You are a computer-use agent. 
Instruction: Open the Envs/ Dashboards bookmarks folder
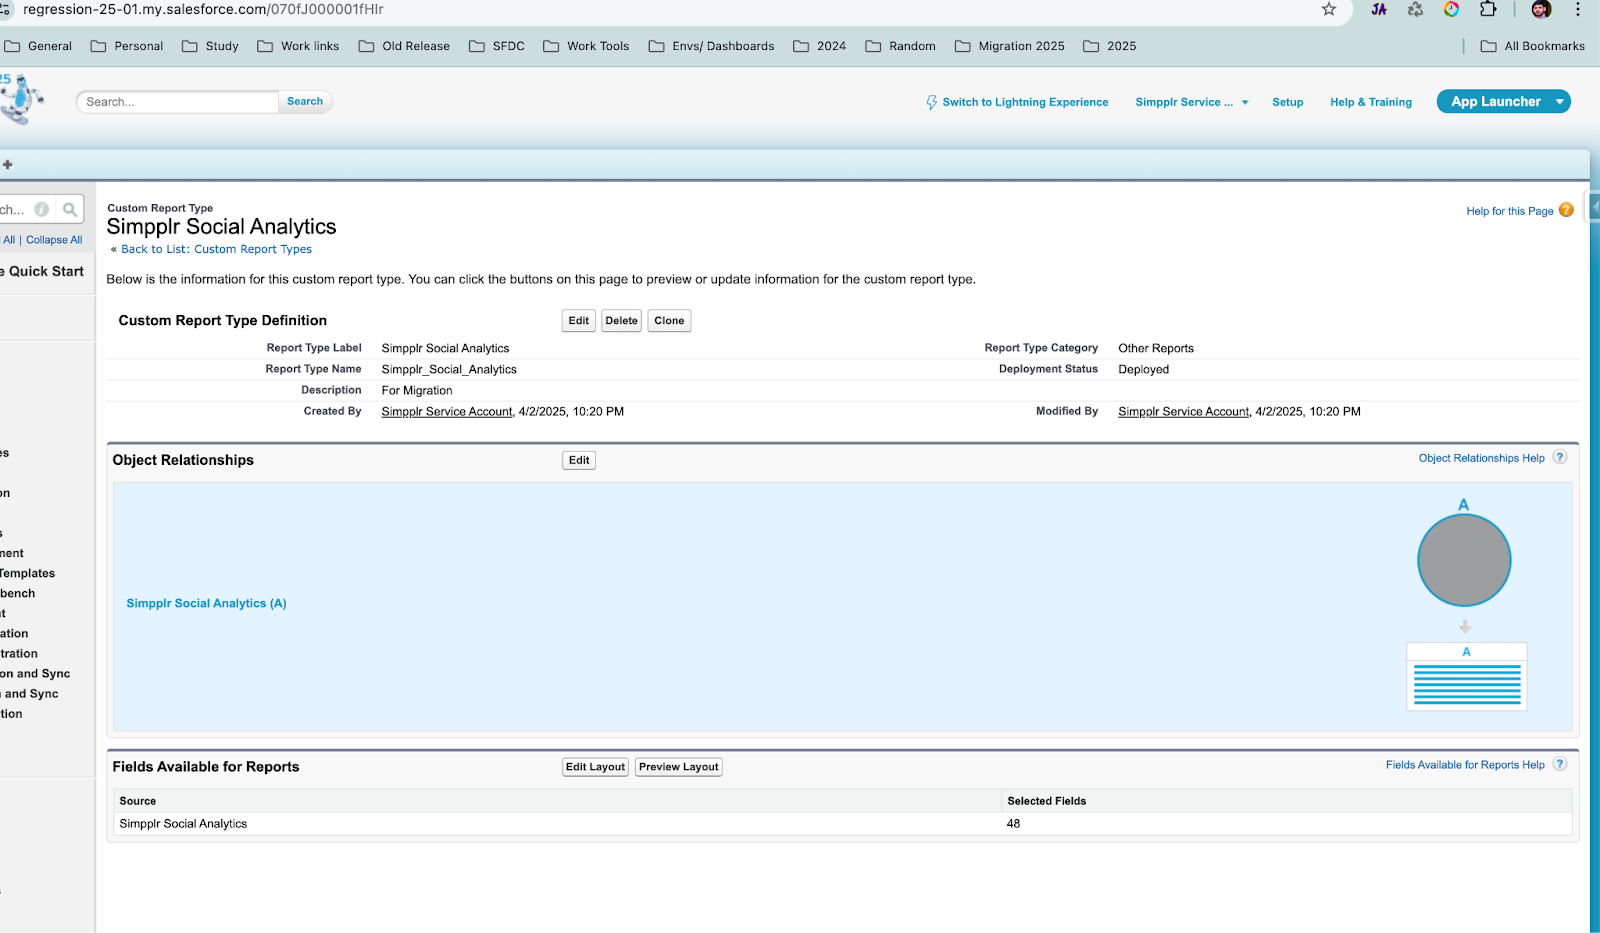(x=712, y=46)
